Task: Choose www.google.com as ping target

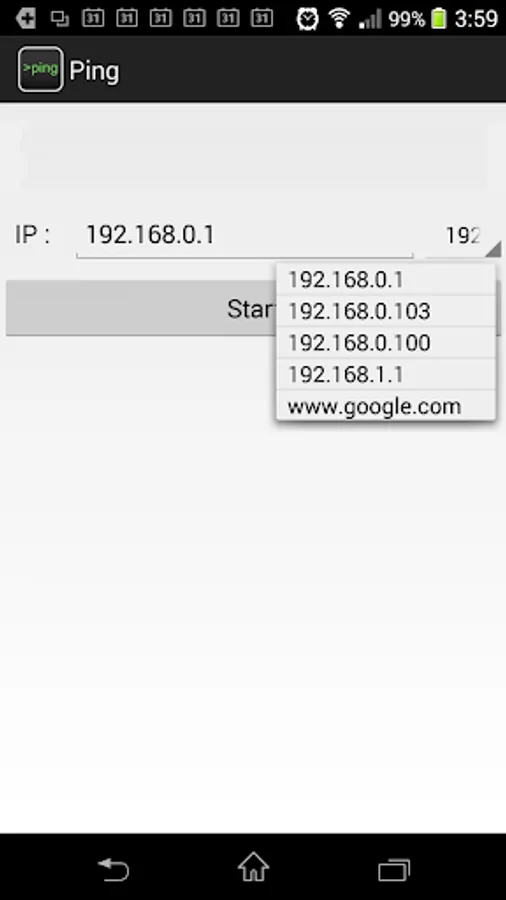Action: (x=386, y=406)
